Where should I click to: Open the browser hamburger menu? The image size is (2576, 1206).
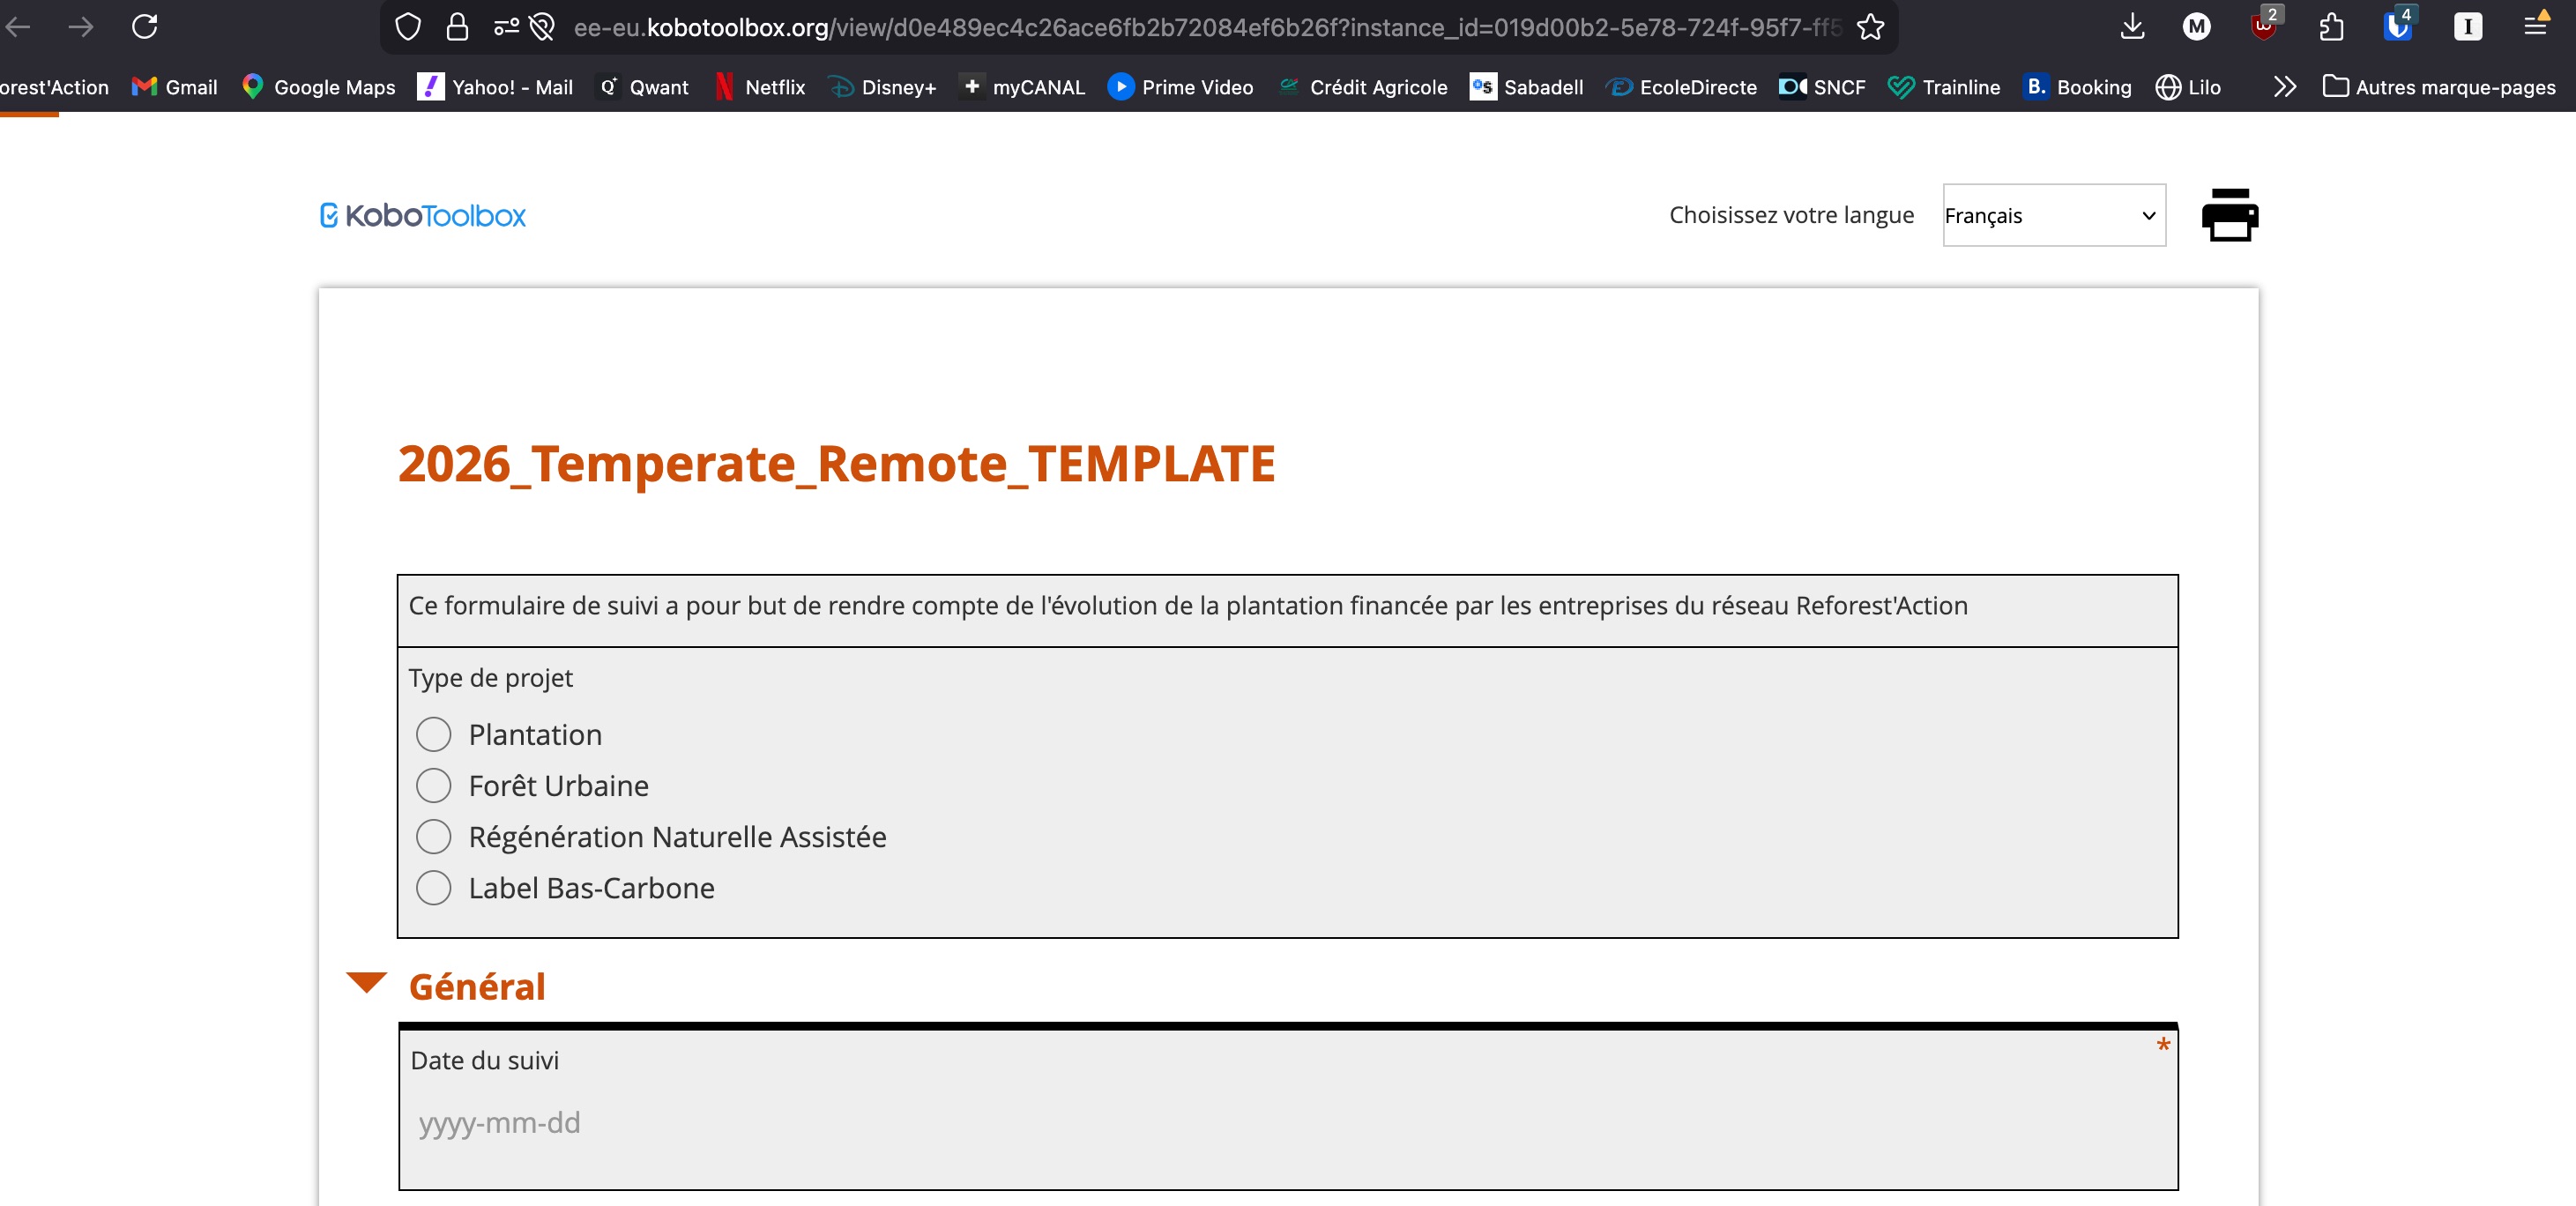[x=2535, y=27]
